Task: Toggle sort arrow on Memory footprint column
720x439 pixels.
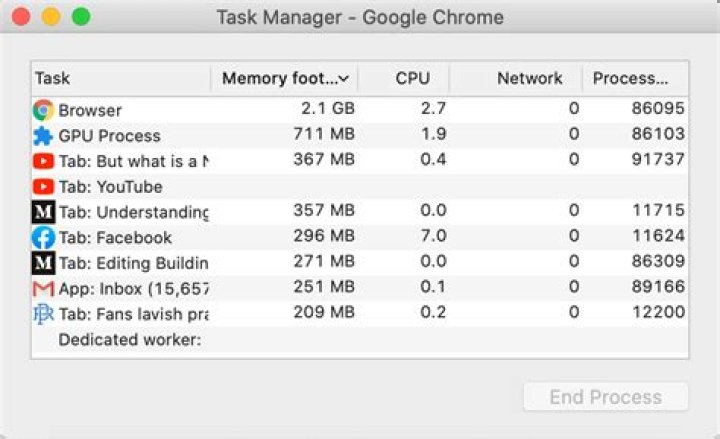Action: pos(343,79)
